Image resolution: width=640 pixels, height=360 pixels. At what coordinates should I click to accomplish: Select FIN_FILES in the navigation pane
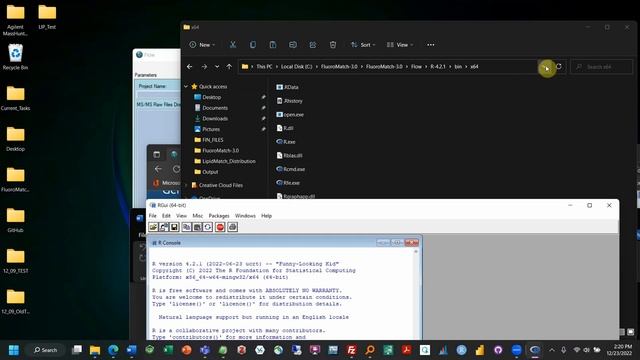click(213, 140)
